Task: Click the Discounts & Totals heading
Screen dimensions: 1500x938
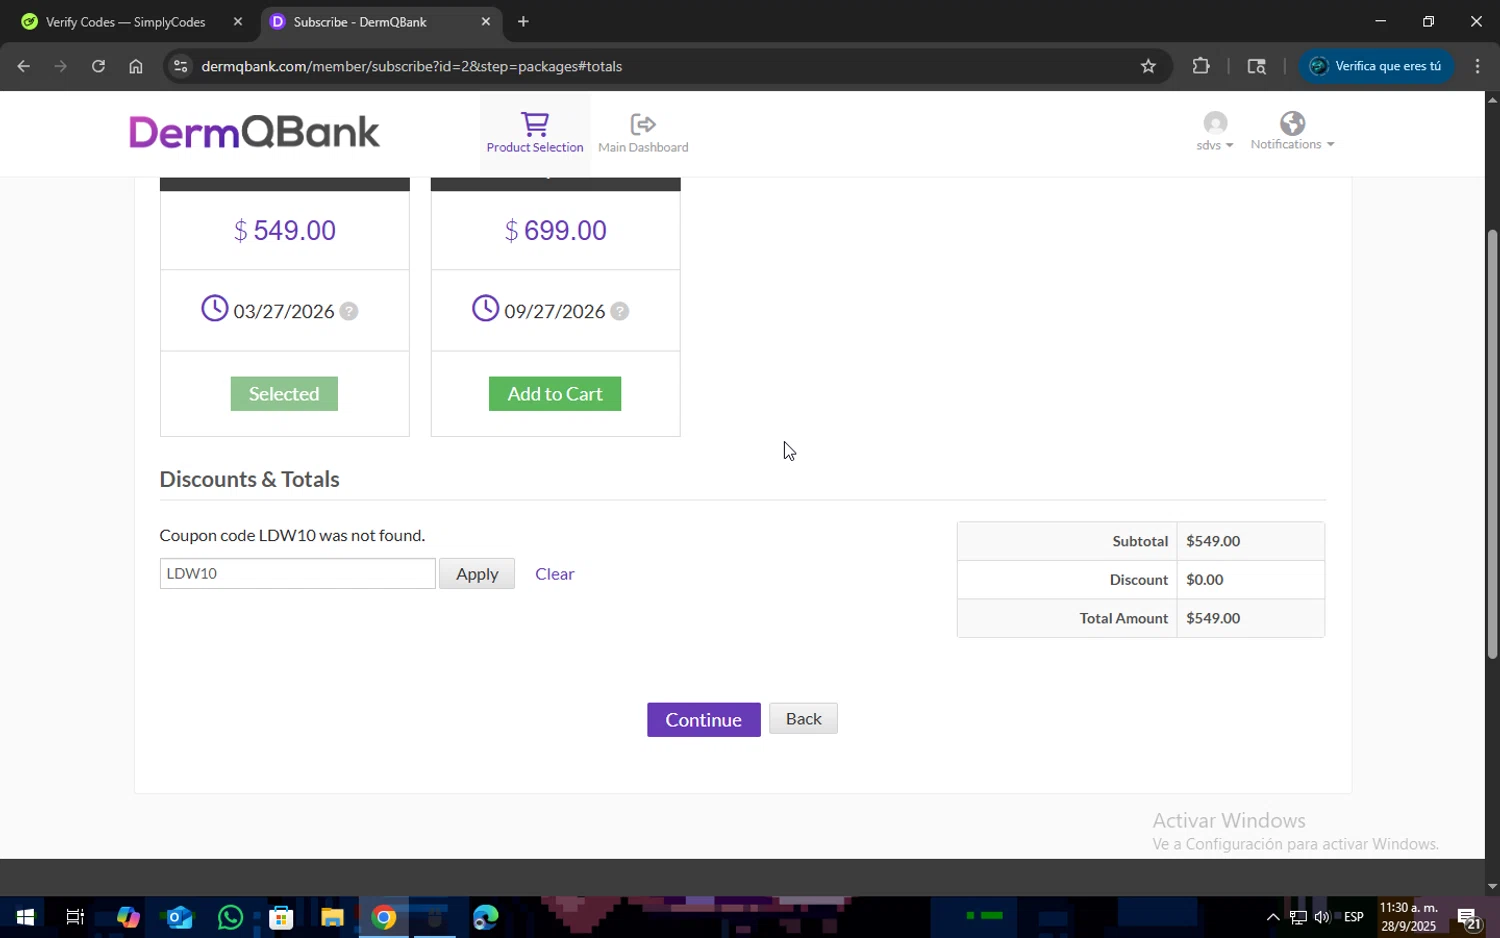Action: tap(249, 479)
